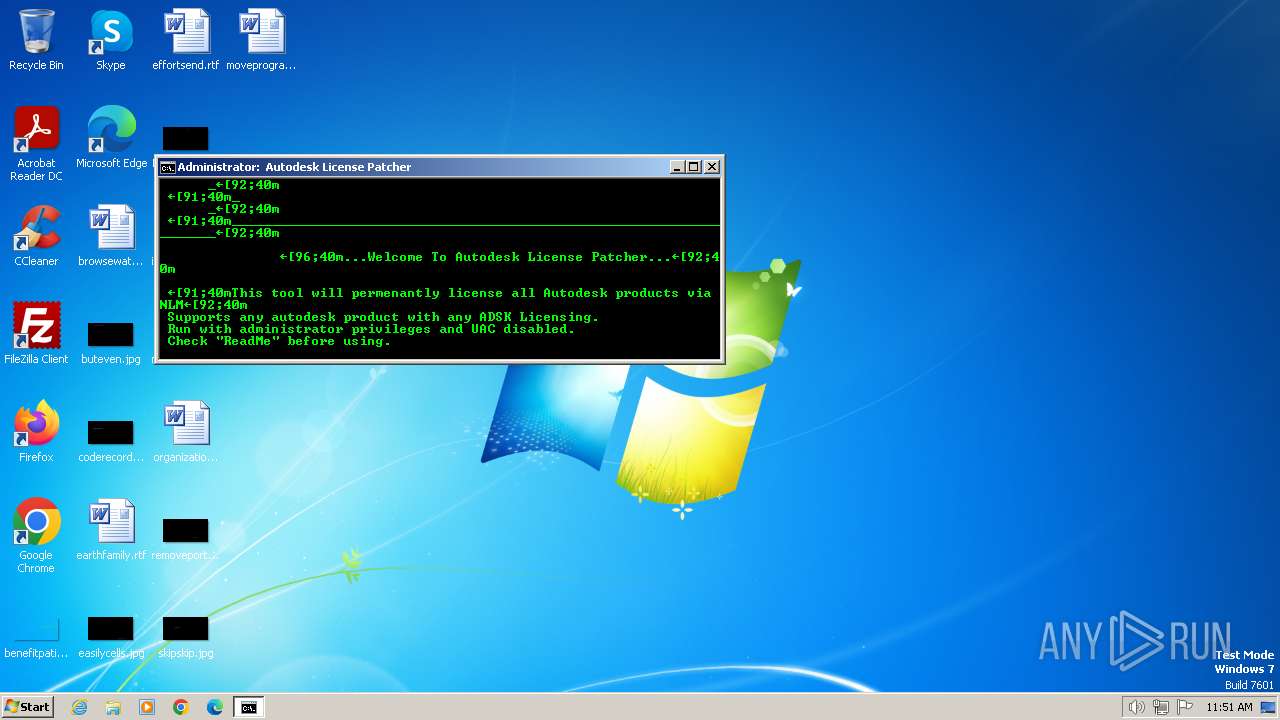Viewport: 1280px width, 720px height.
Task: Launch Skype from the desktop
Action: pyautogui.click(x=111, y=40)
